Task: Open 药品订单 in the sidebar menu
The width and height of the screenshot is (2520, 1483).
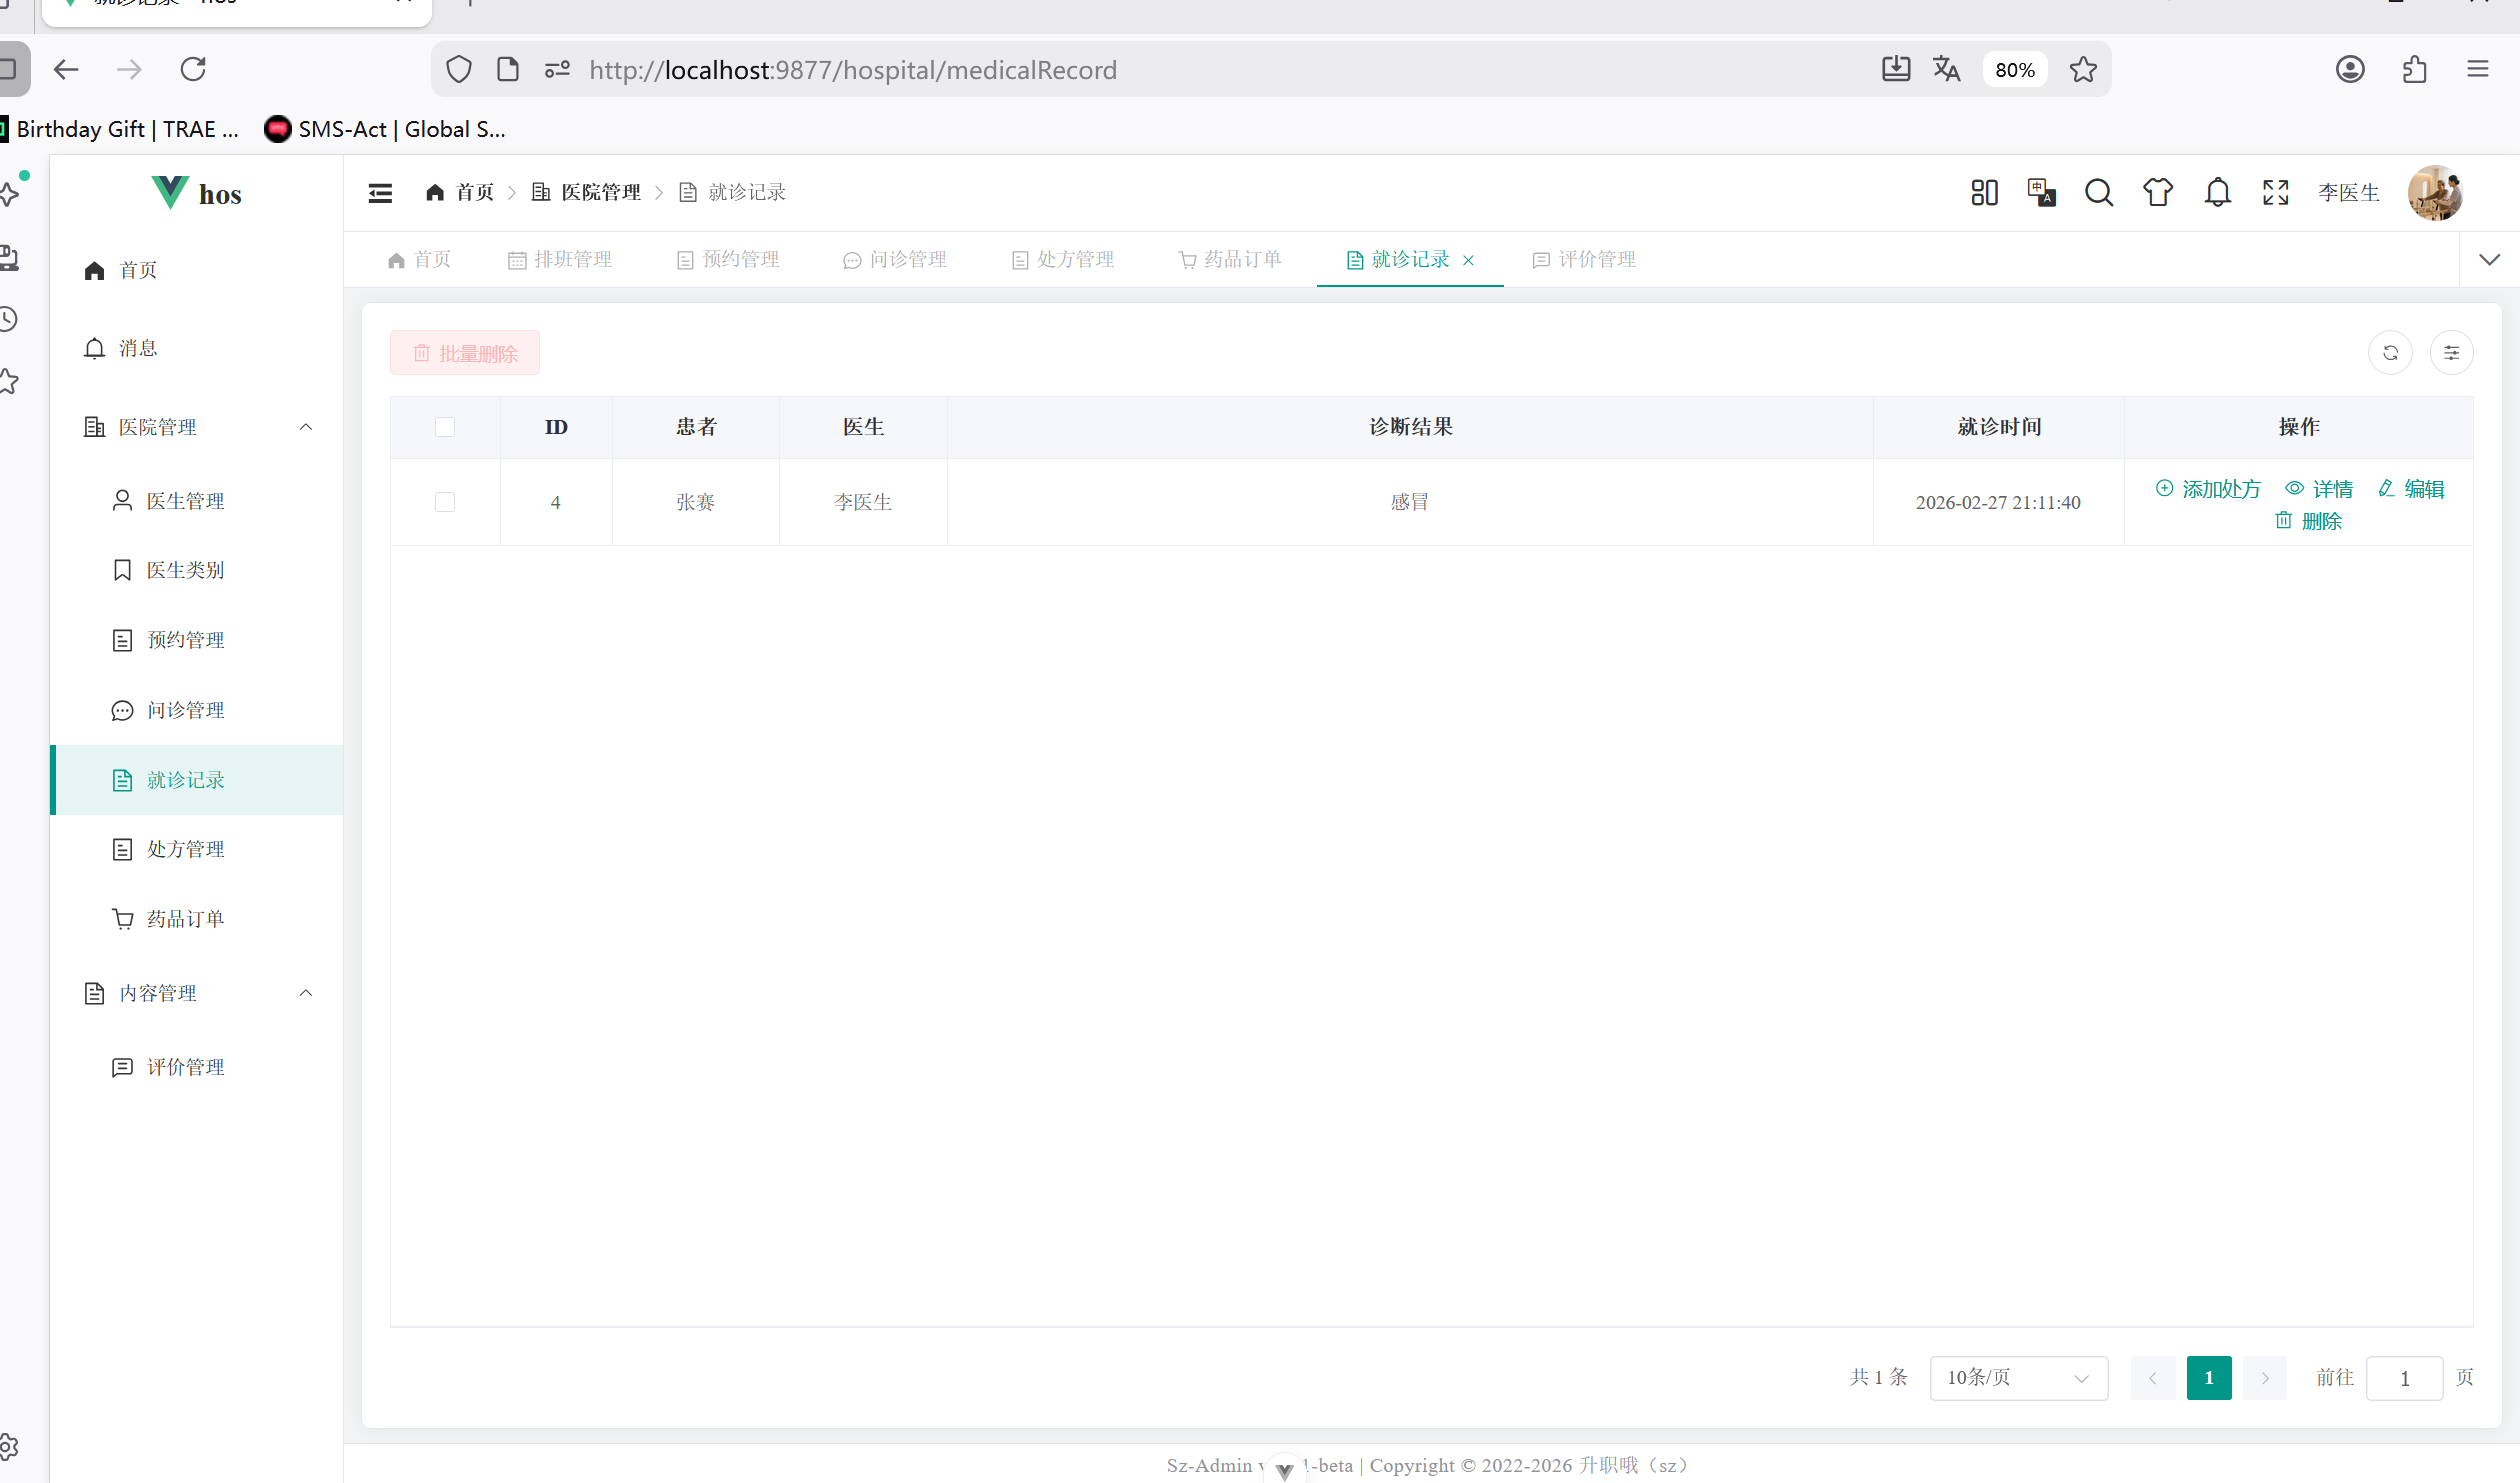Action: [185, 919]
